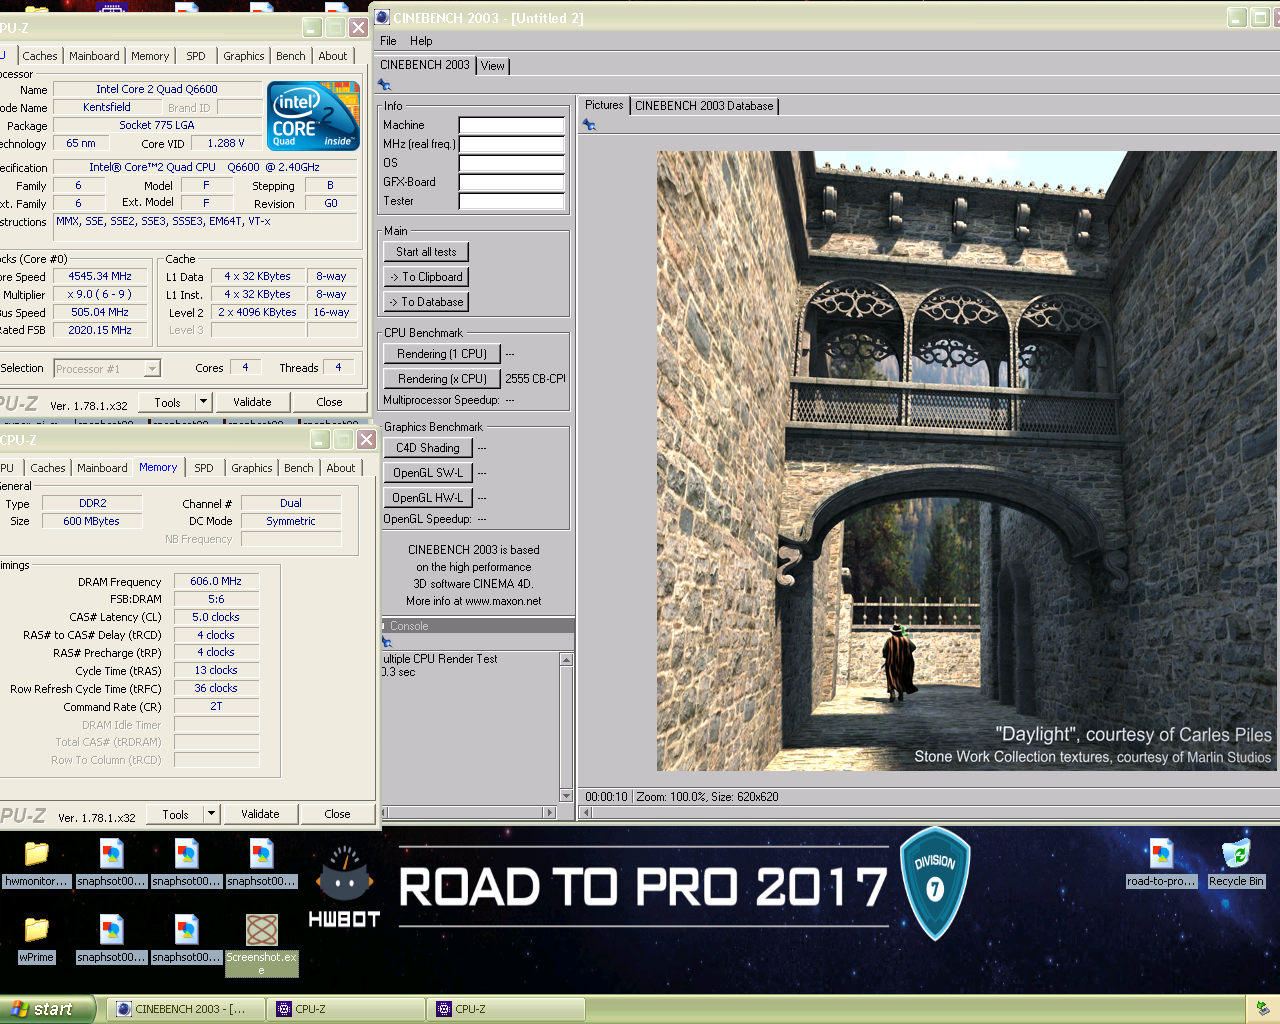Screen dimensions: 1280x1024
Task: Select the Pictures tab
Action: tap(604, 105)
